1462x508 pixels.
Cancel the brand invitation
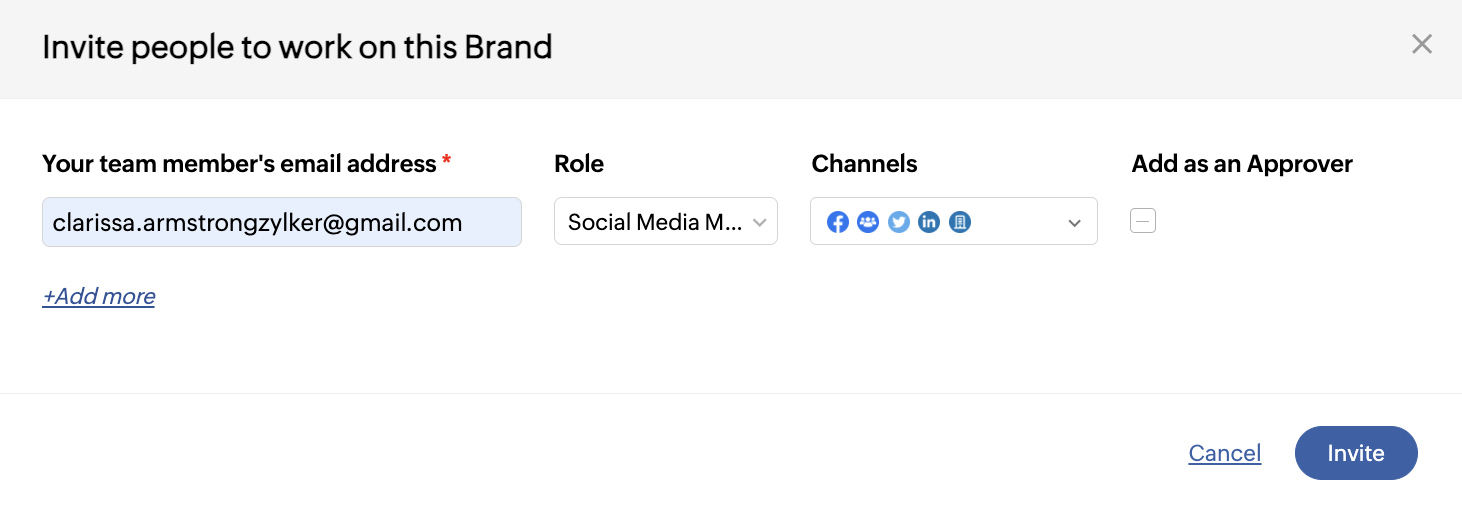click(1225, 453)
